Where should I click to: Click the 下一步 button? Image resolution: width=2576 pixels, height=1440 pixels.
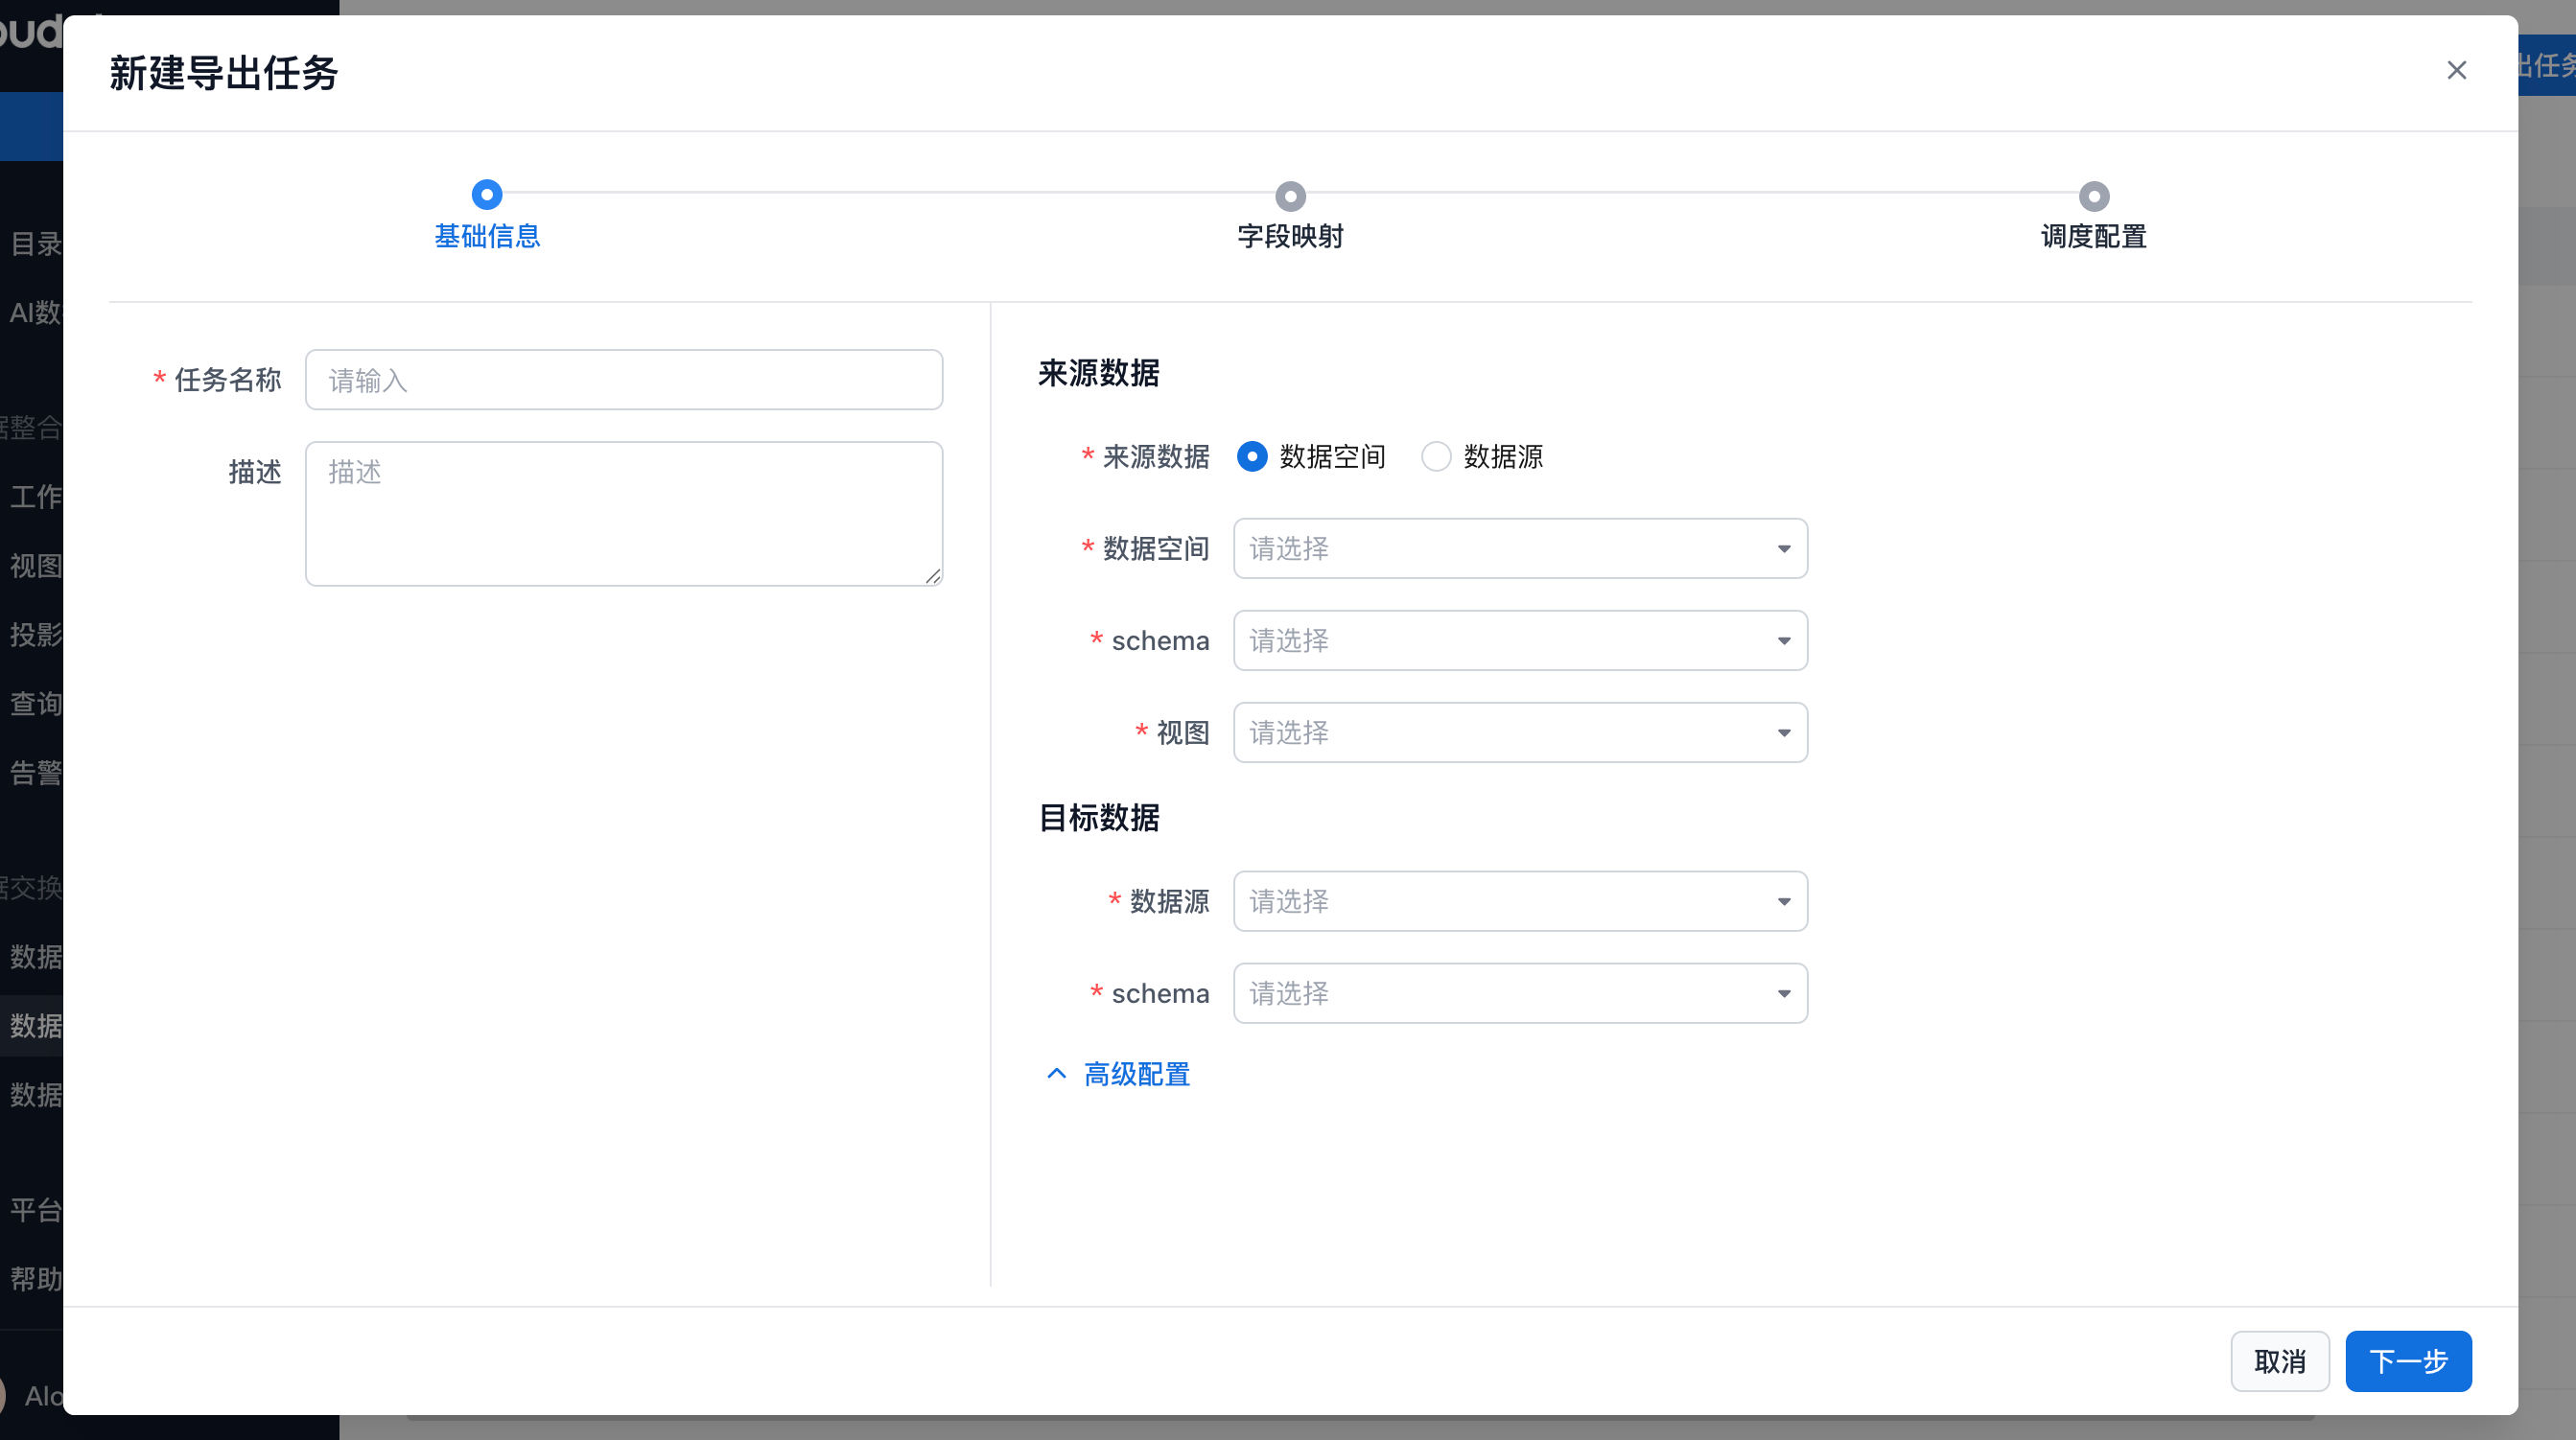(x=2408, y=1361)
